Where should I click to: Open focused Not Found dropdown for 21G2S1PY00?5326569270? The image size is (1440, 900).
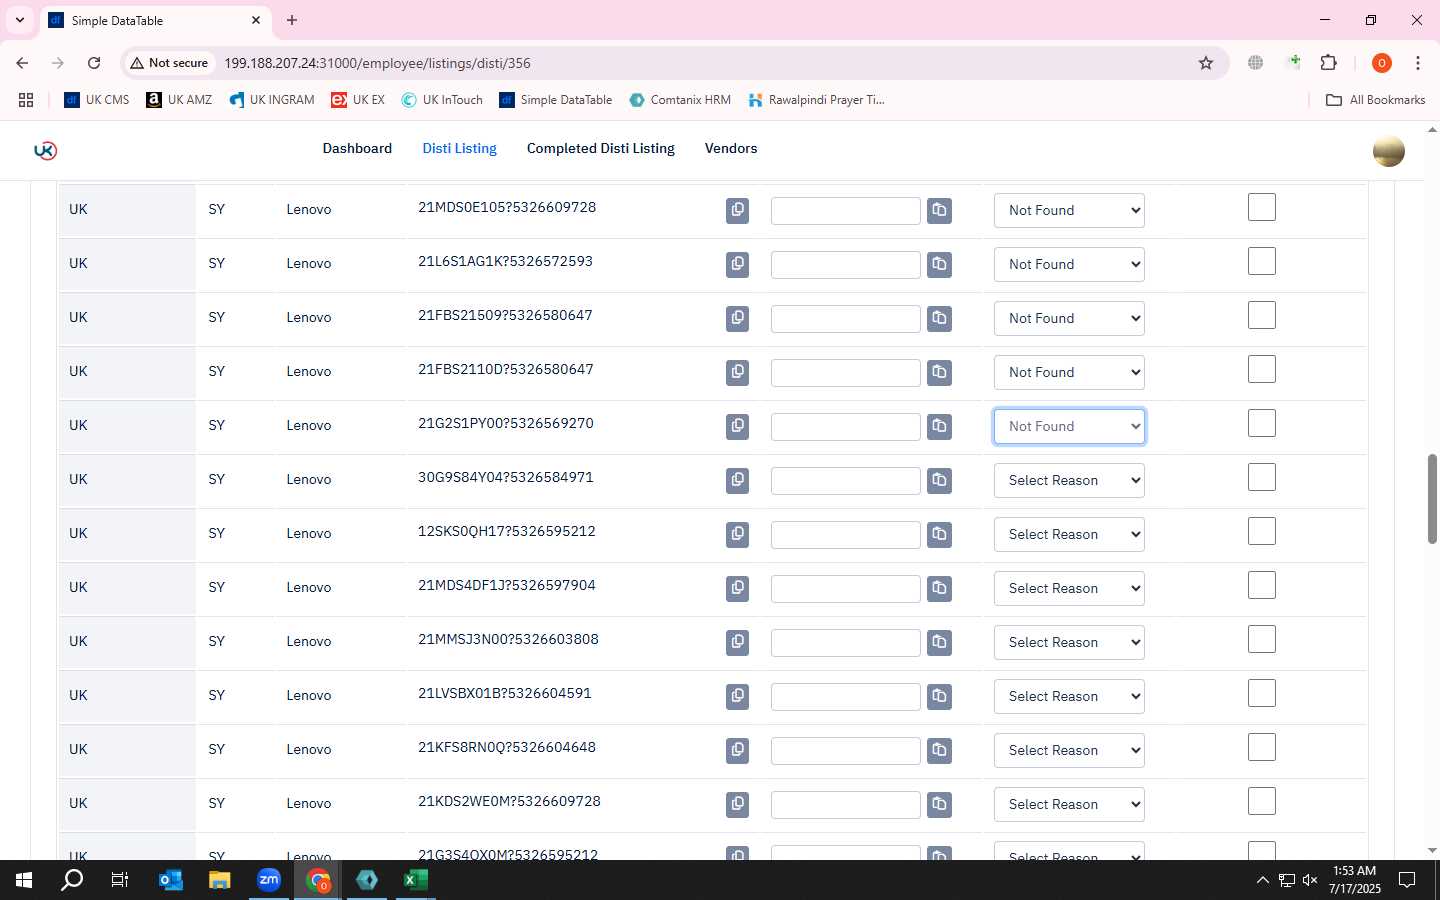click(x=1069, y=426)
